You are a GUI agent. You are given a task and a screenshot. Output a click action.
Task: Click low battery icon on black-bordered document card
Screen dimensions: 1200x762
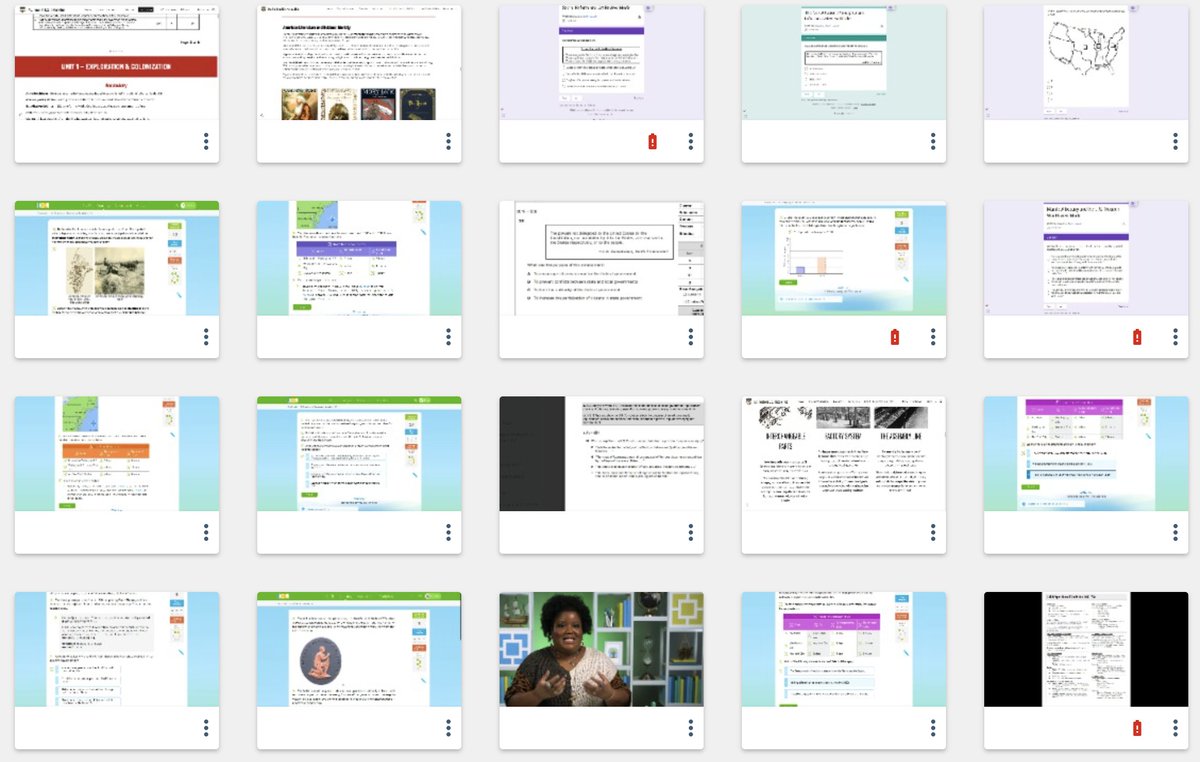[x=1137, y=728]
